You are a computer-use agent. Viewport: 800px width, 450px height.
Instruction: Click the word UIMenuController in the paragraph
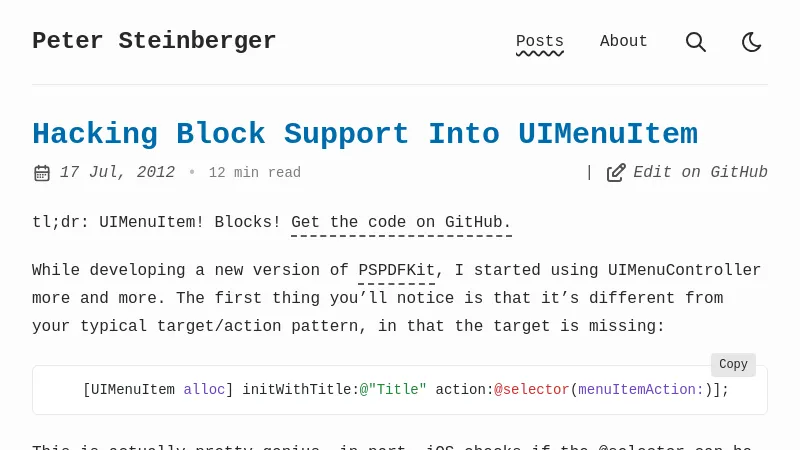click(x=685, y=270)
